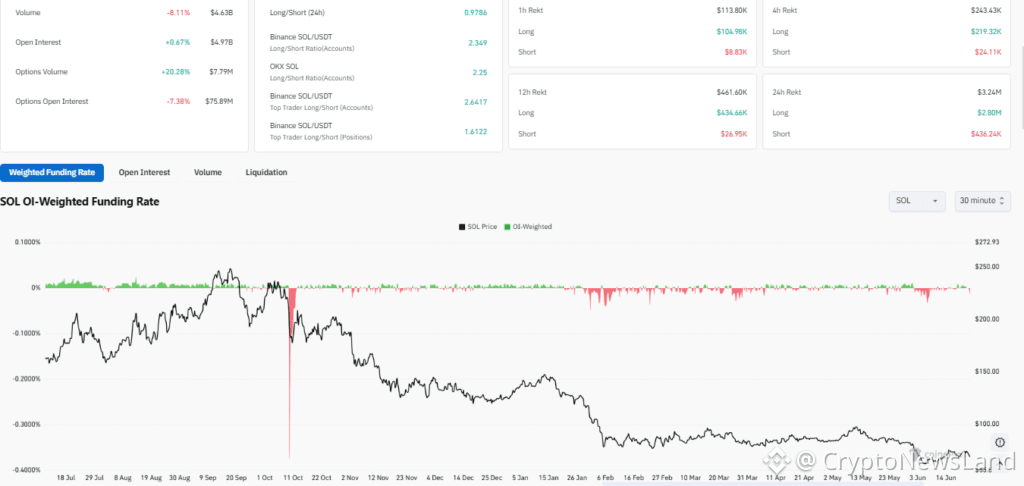Switch to the Open Interest chart tab
The width and height of the screenshot is (1024, 486).
[x=144, y=172]
